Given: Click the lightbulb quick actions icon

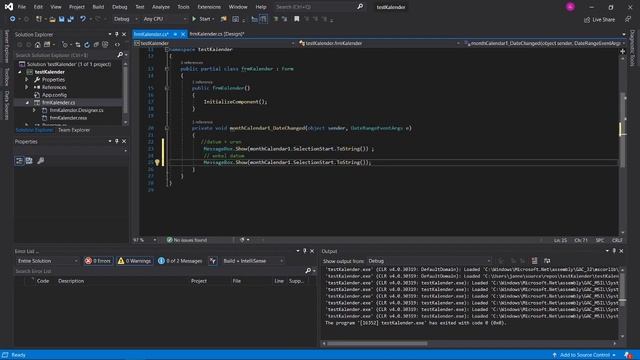Looking at the screenshot, I should tap(157, 162).
